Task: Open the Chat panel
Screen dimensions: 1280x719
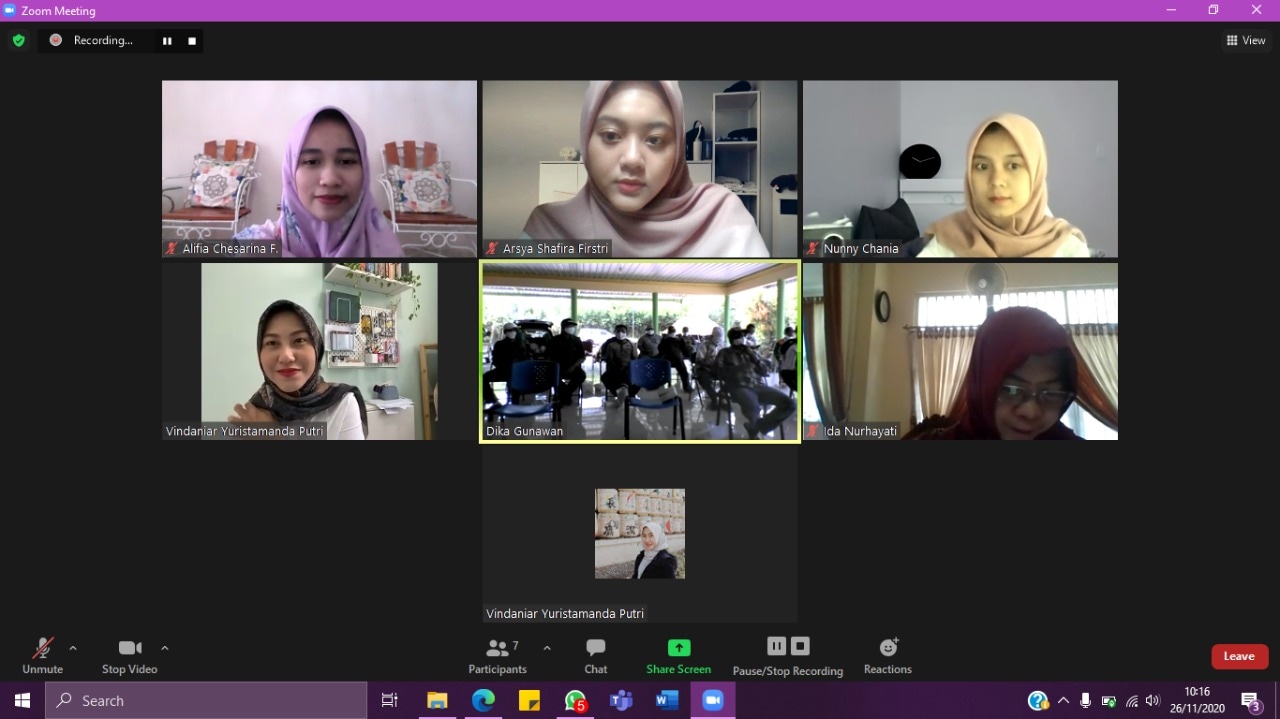Action: coord(596,656)
